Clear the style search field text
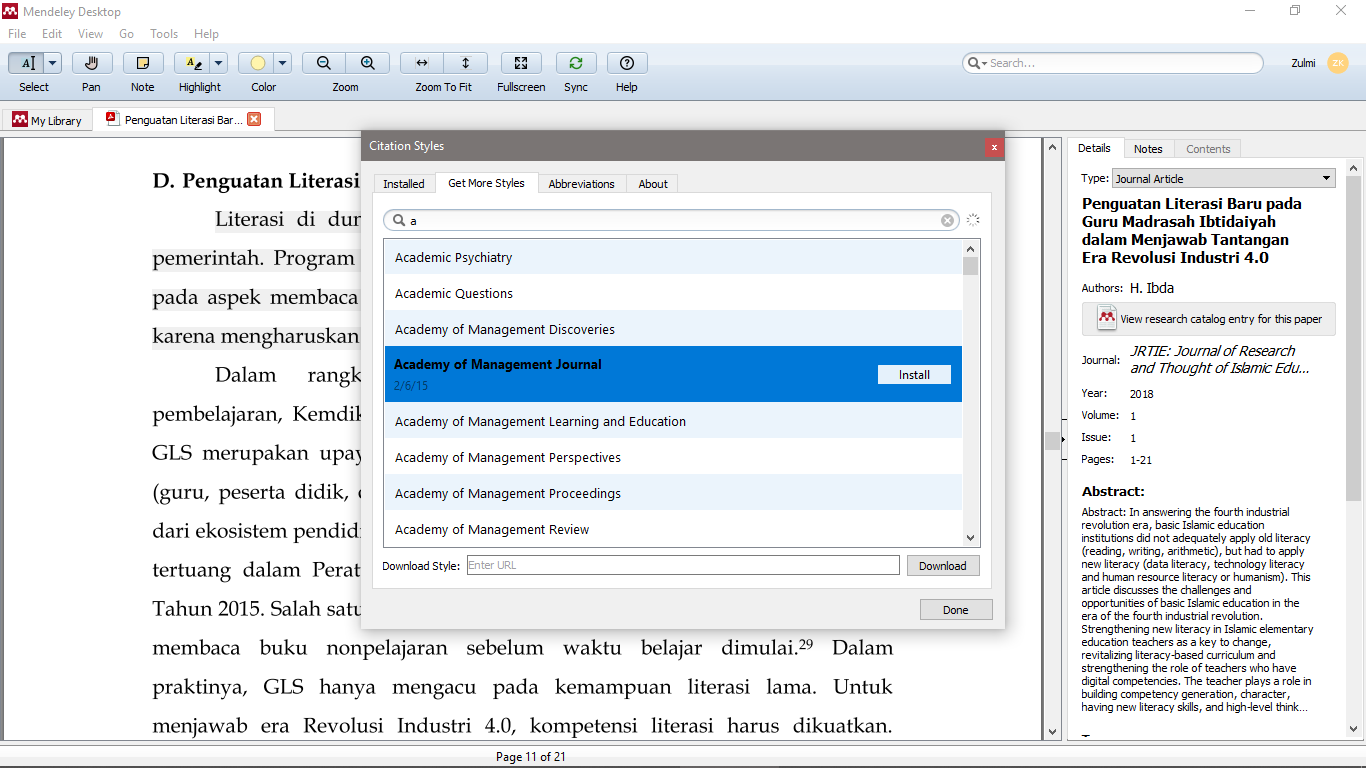Image resolution: width=1366 pixels, height=768 pixels. coord(947,220)
